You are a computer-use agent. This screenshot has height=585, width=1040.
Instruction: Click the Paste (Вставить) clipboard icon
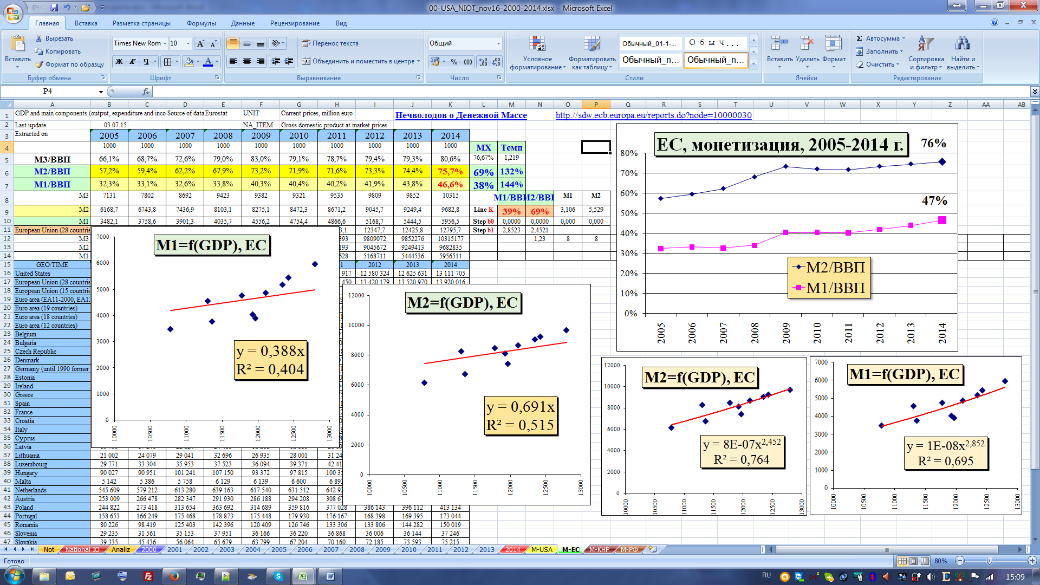[17, 46]
